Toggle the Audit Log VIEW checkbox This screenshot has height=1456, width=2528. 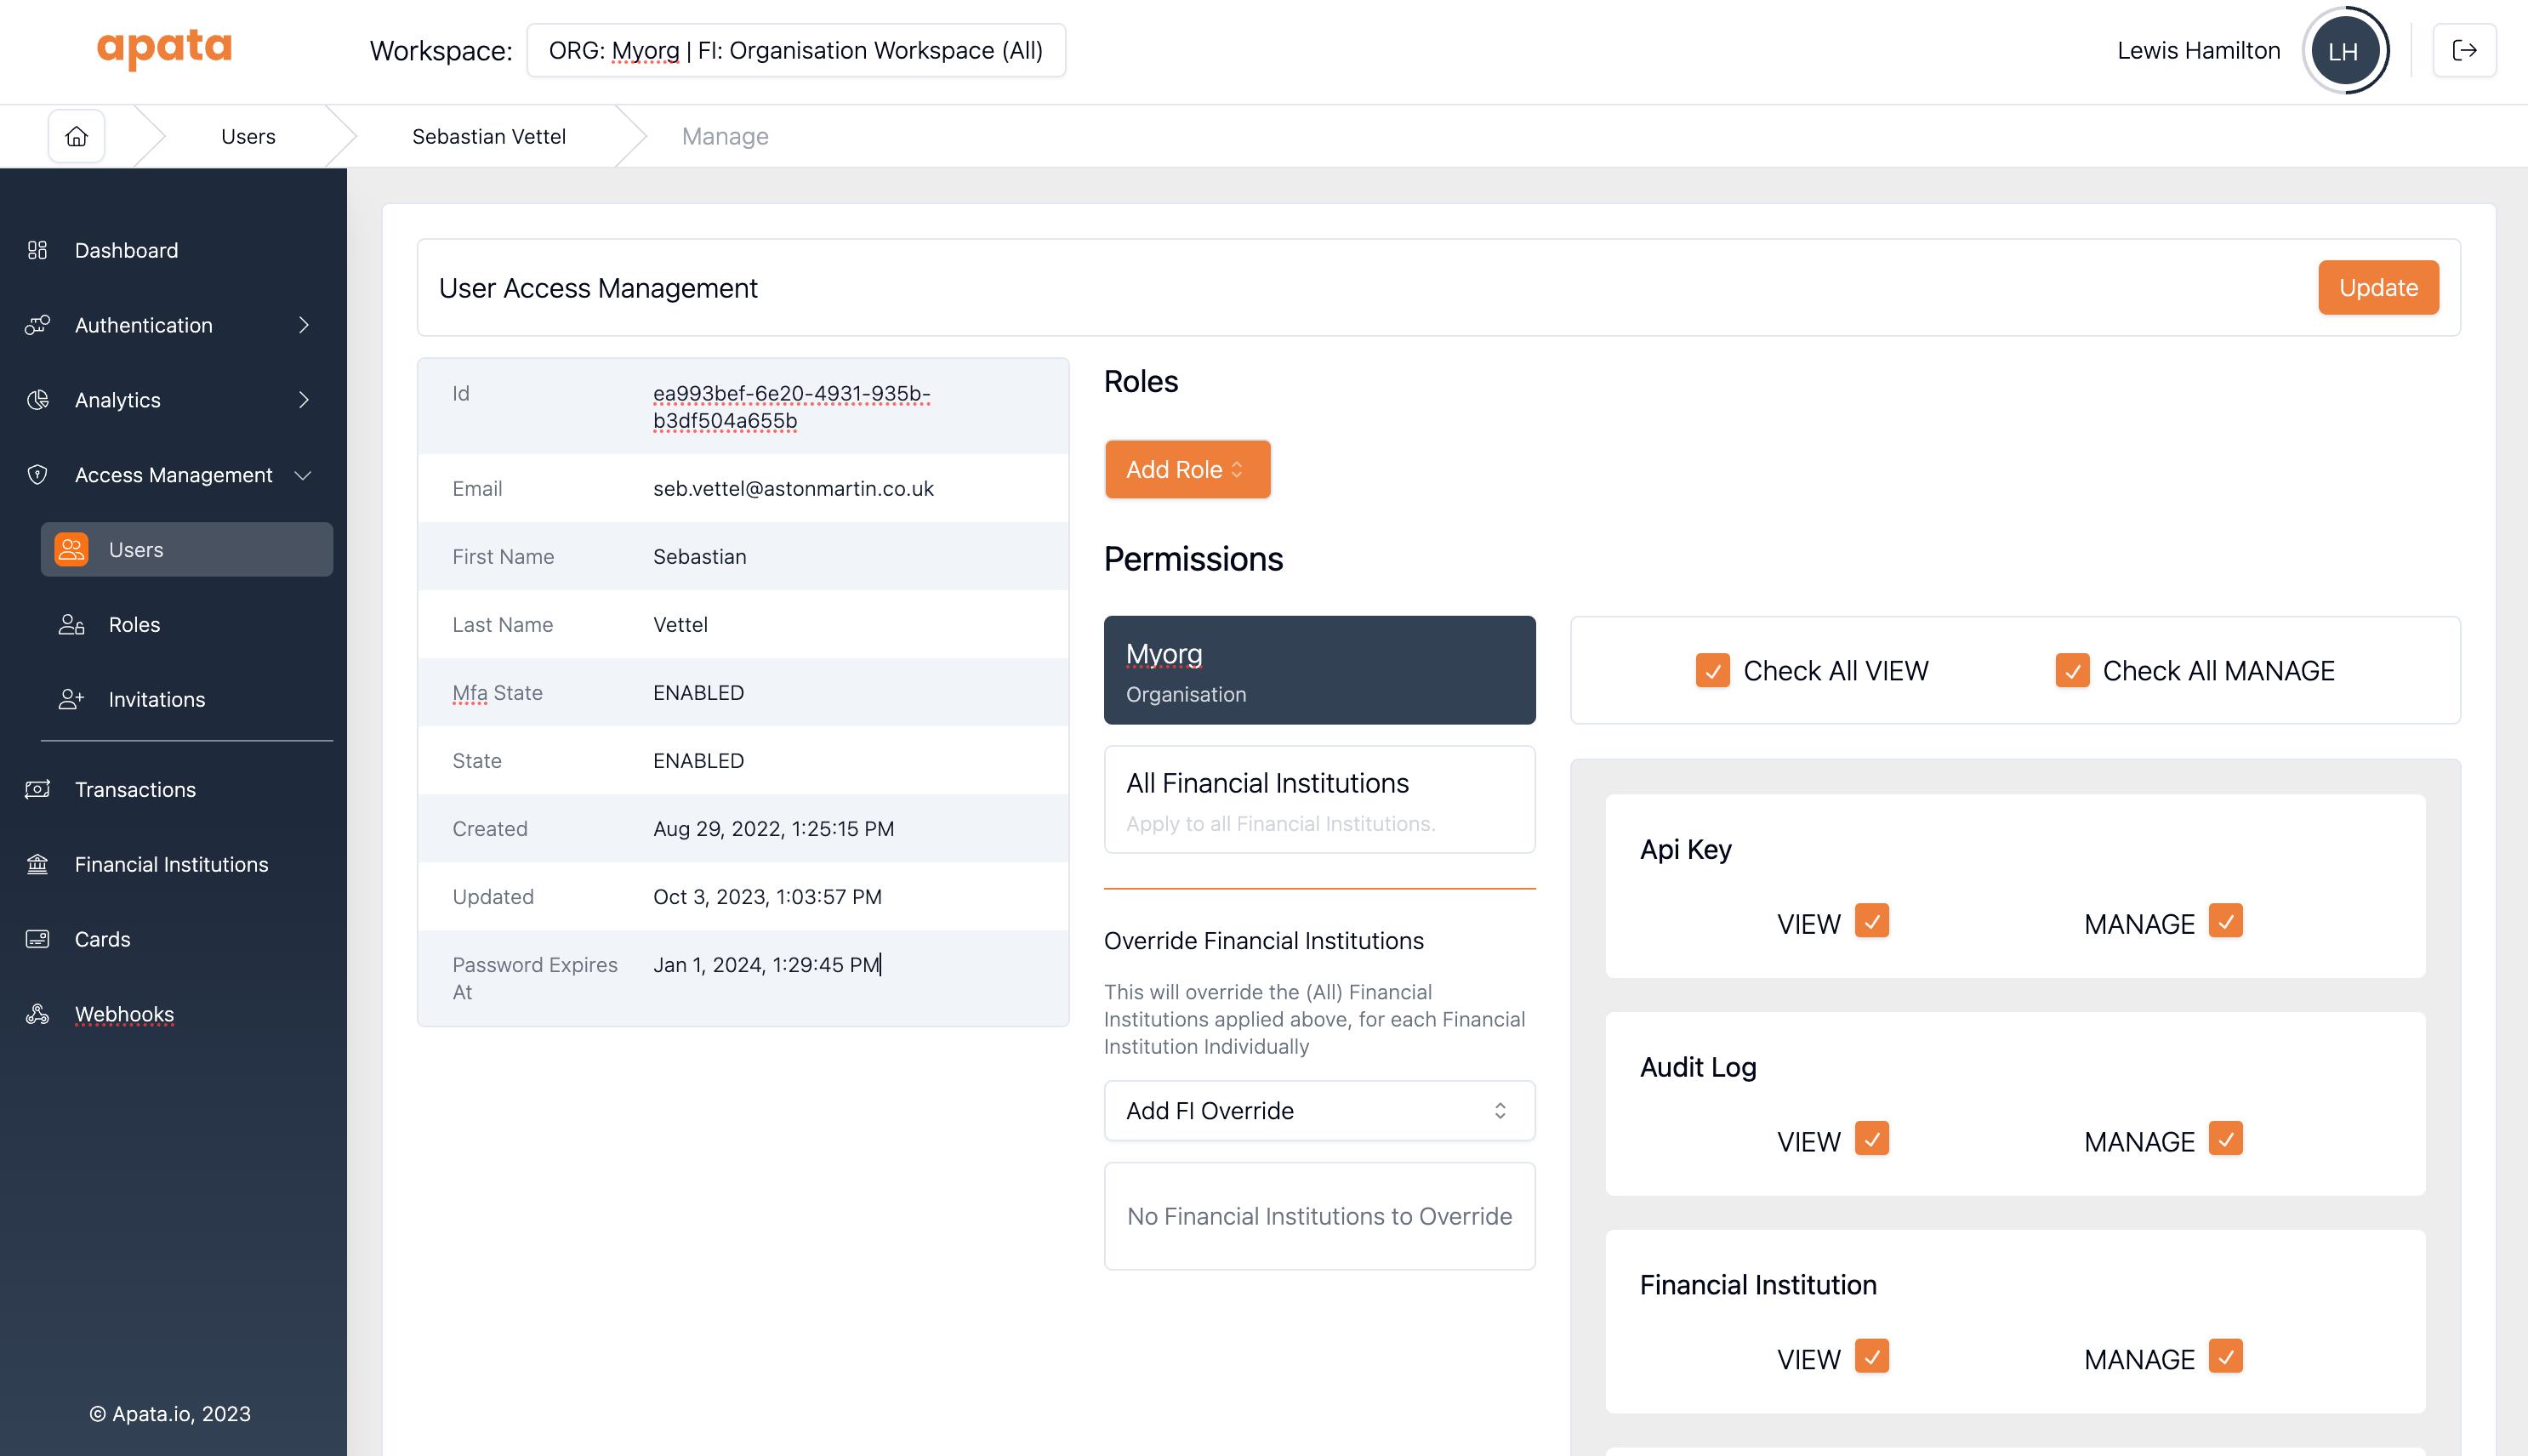pos(1871,1139)
